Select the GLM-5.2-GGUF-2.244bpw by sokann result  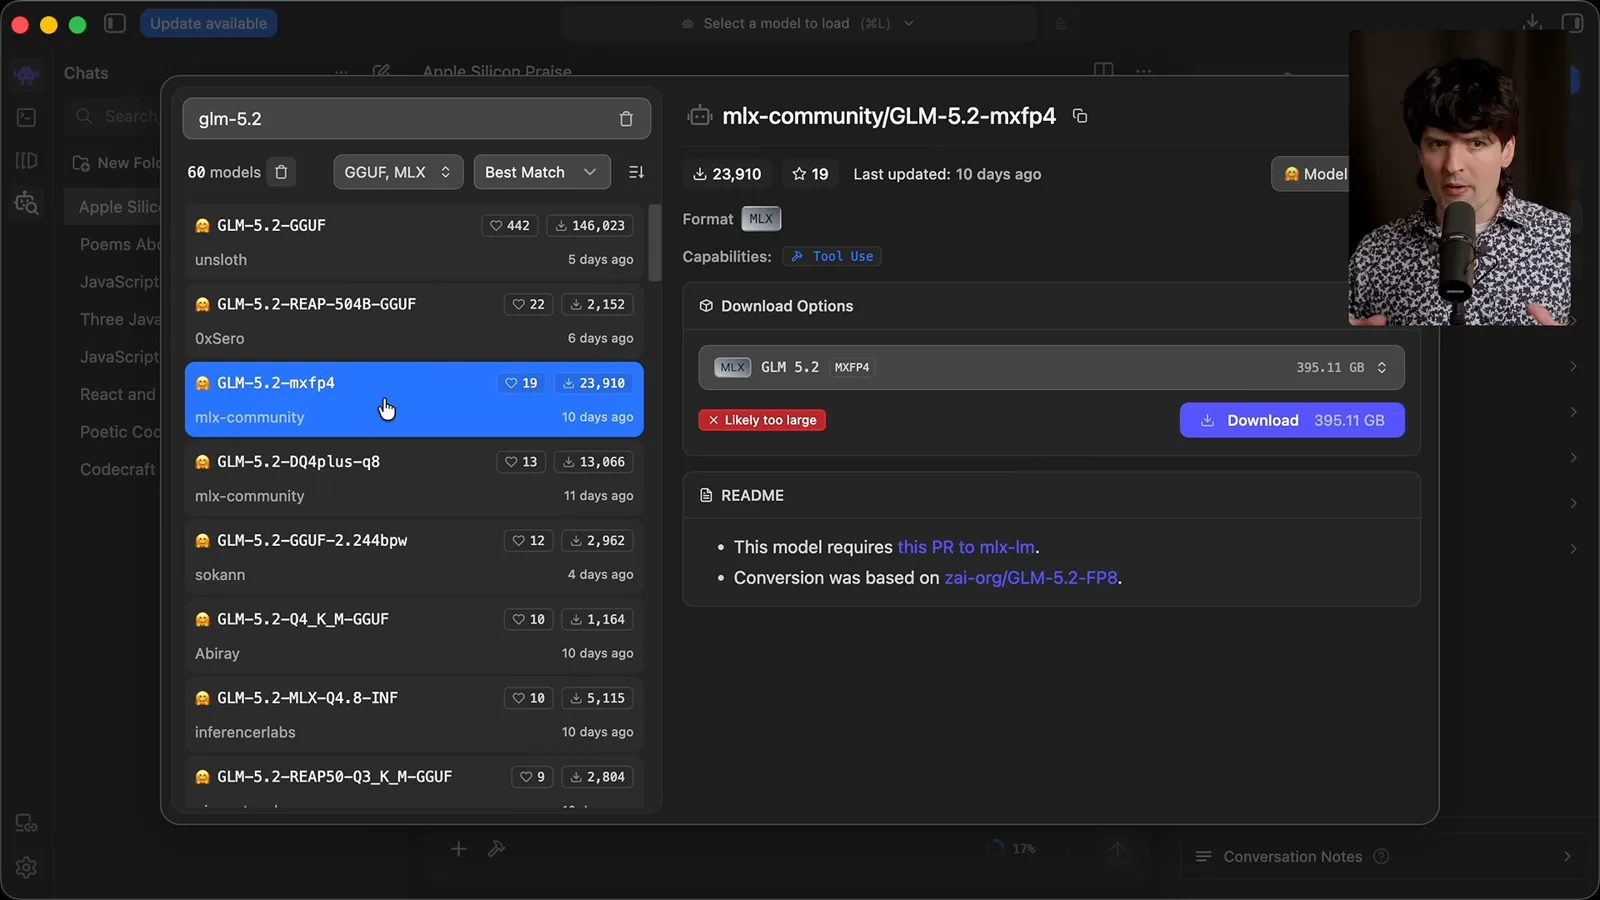(x=414, y=557)
